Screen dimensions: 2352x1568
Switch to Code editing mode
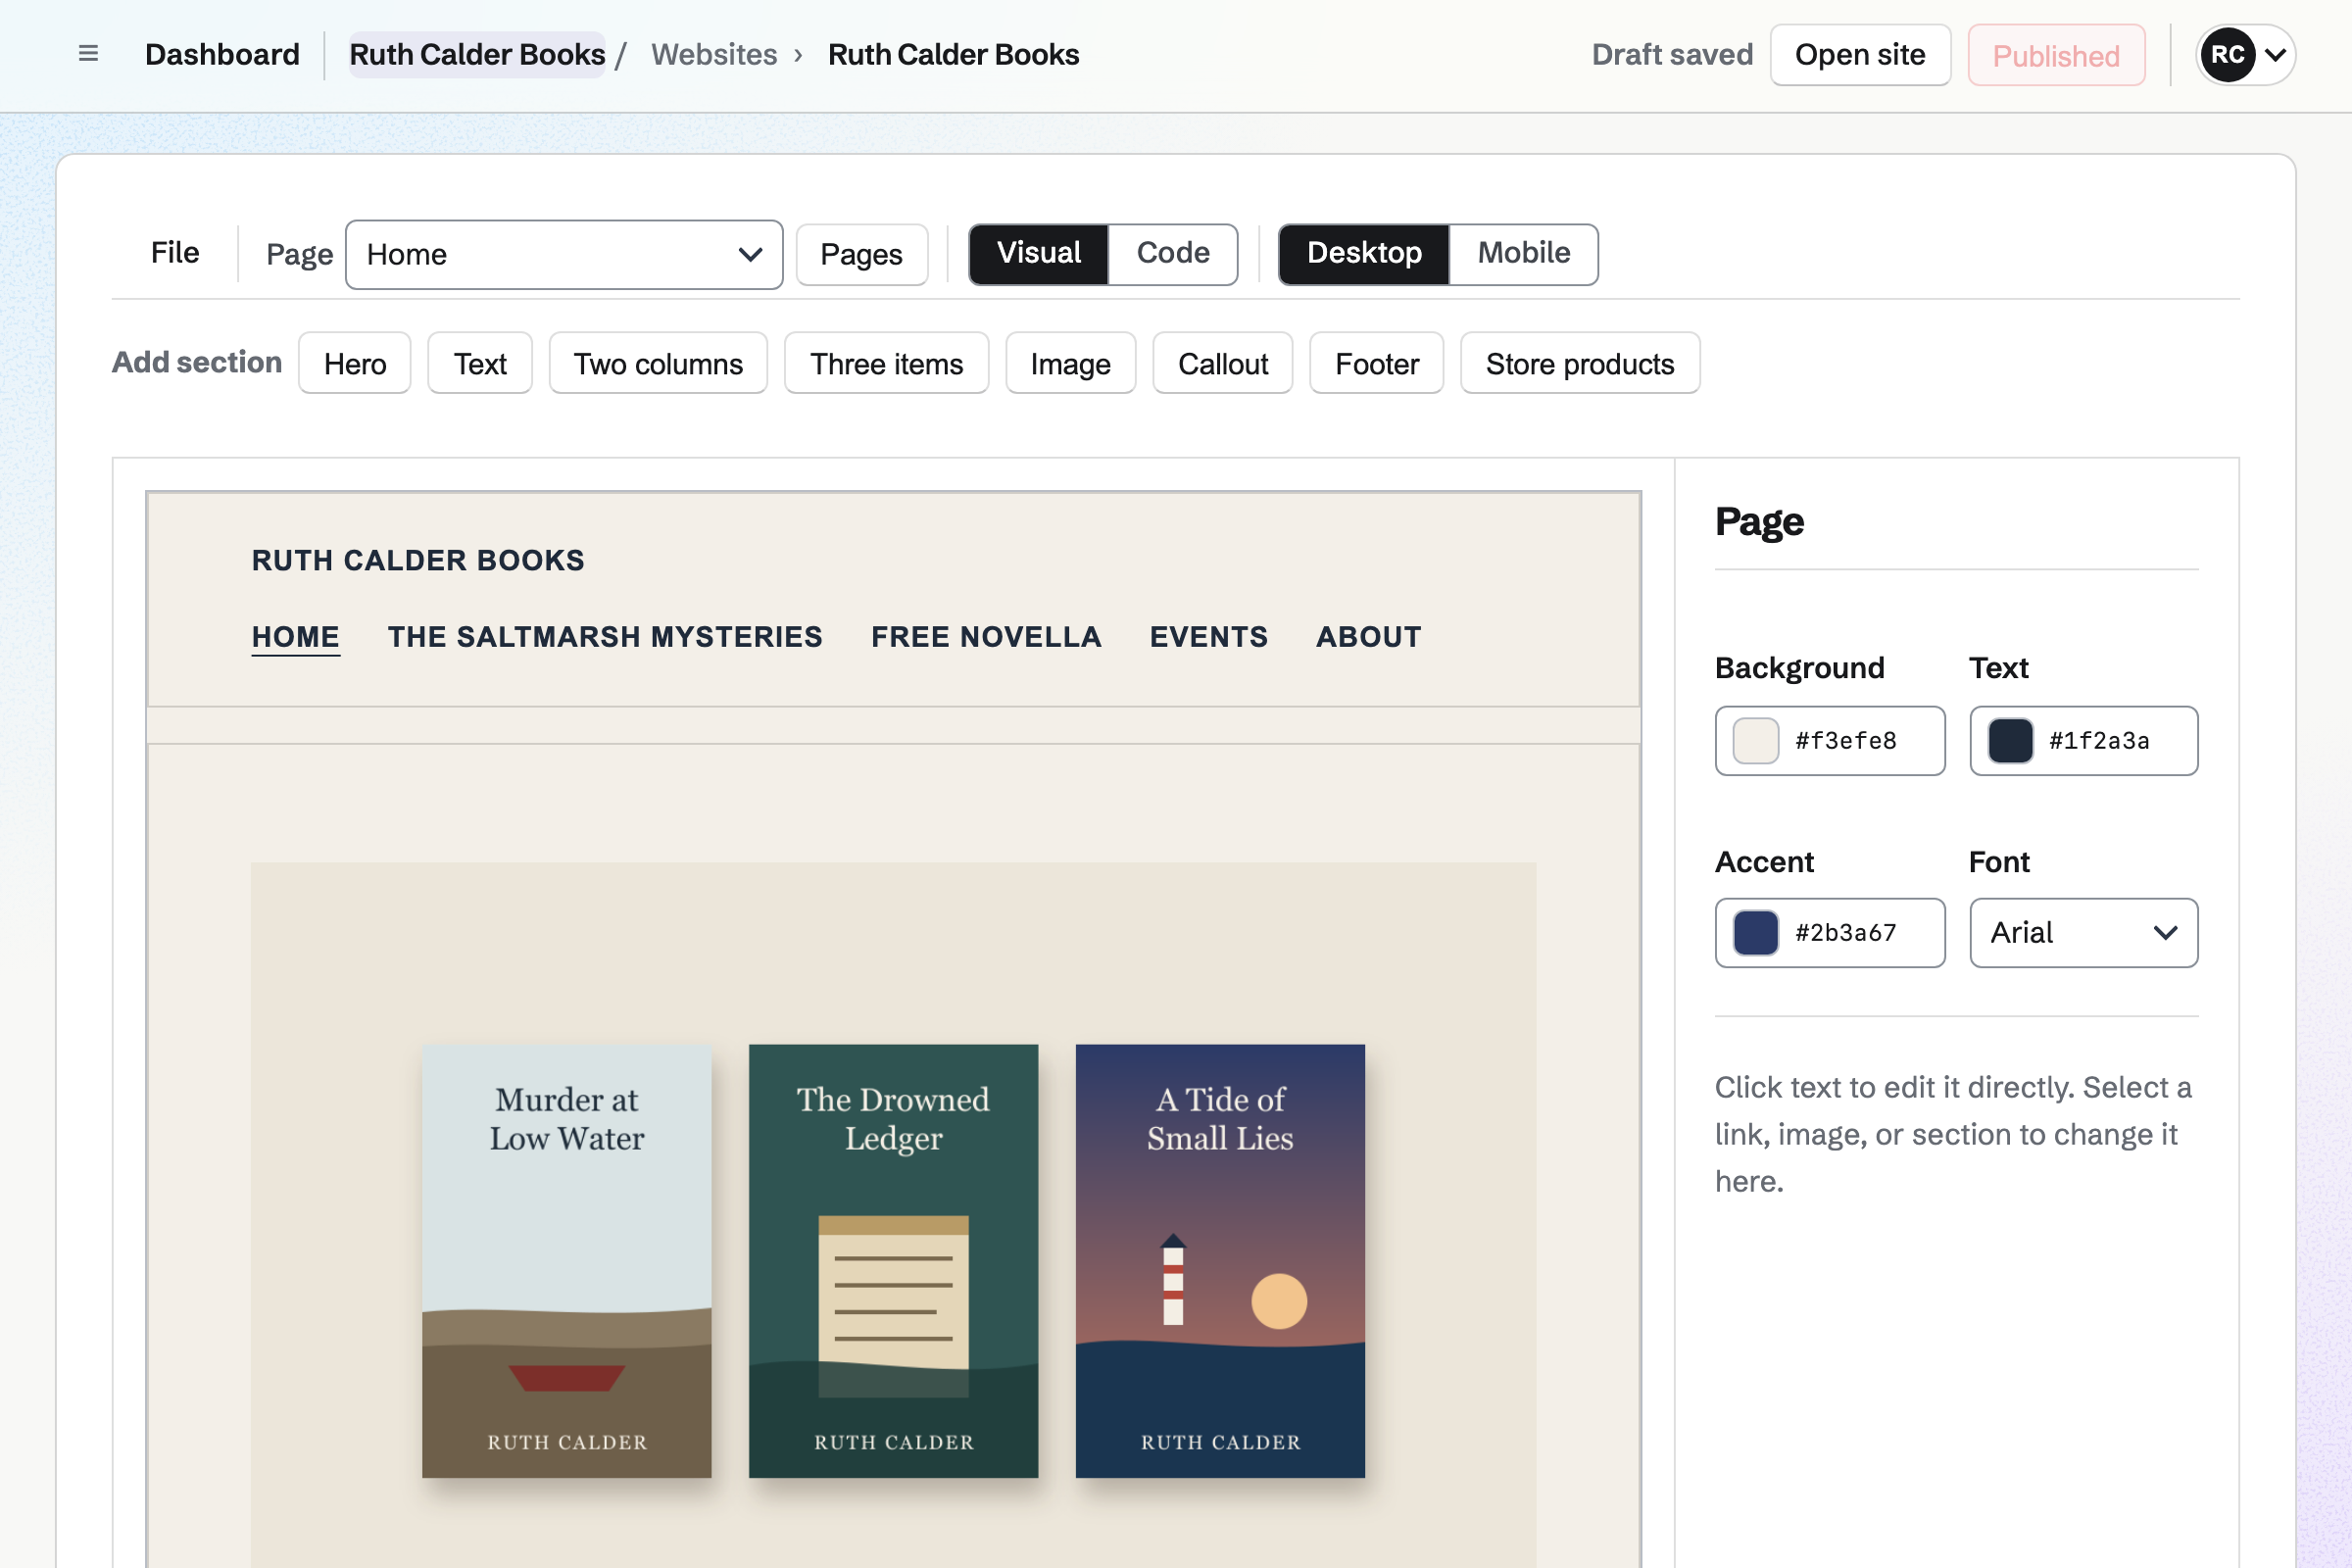pyautogui.click(x=1173, y=254)
